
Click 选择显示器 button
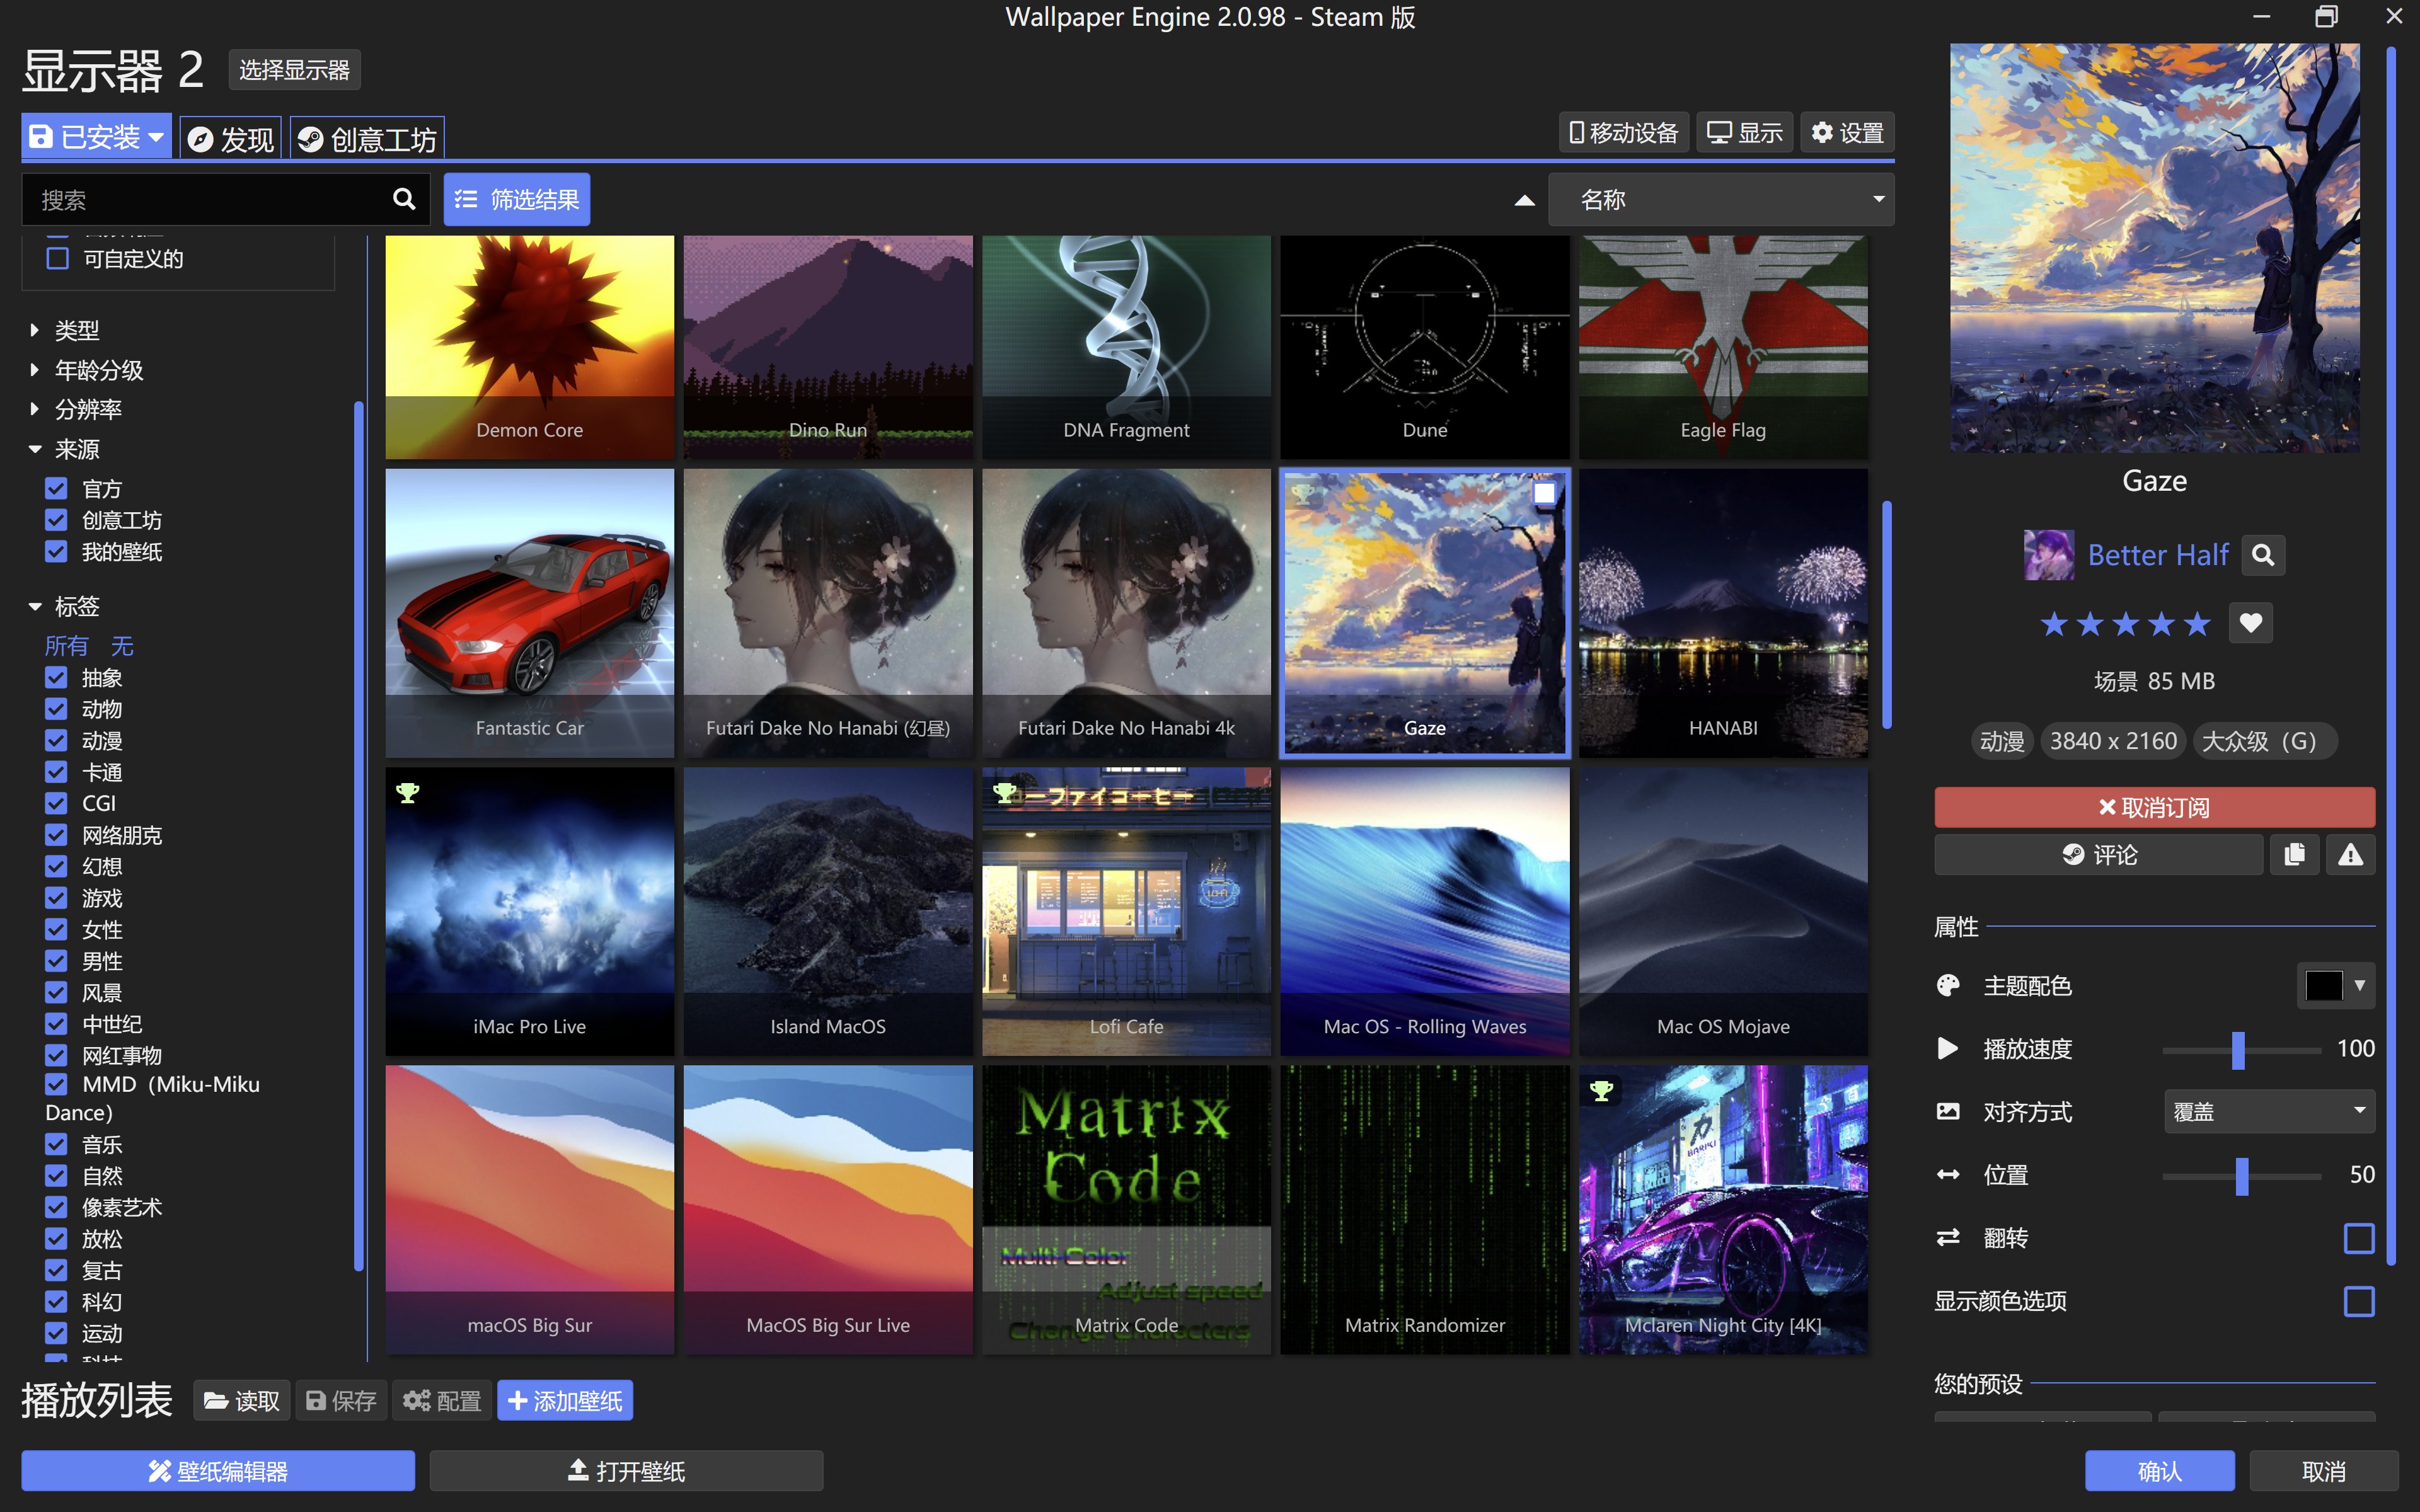tap(294, 70)
